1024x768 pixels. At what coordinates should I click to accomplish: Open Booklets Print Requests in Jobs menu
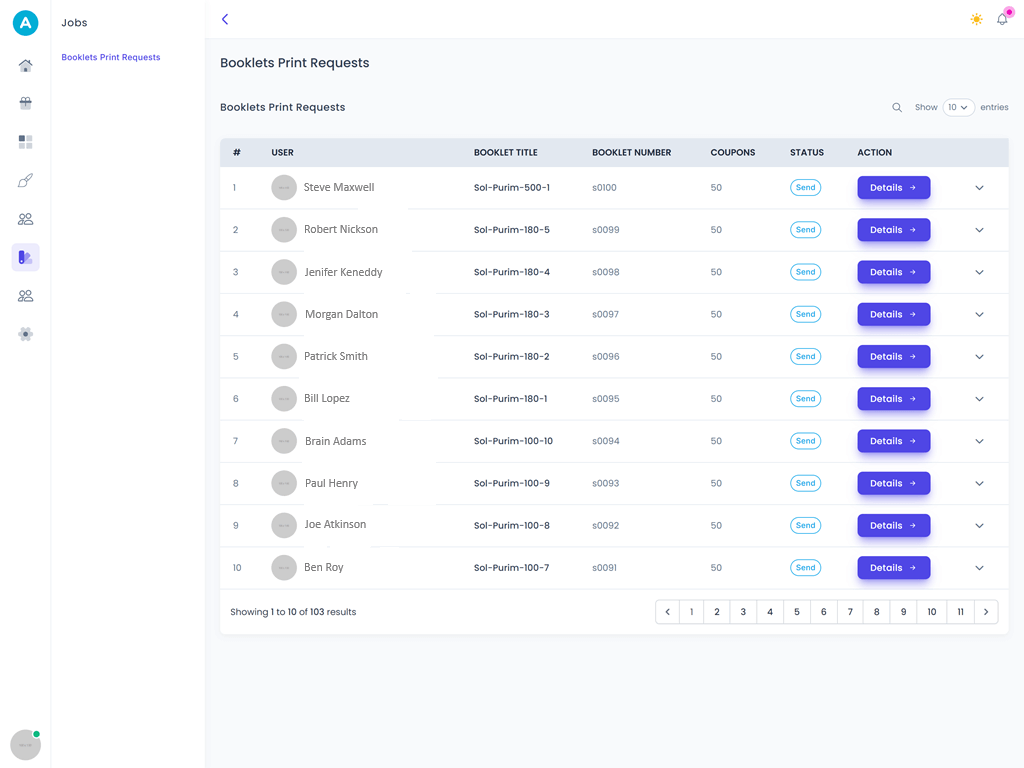111,57
